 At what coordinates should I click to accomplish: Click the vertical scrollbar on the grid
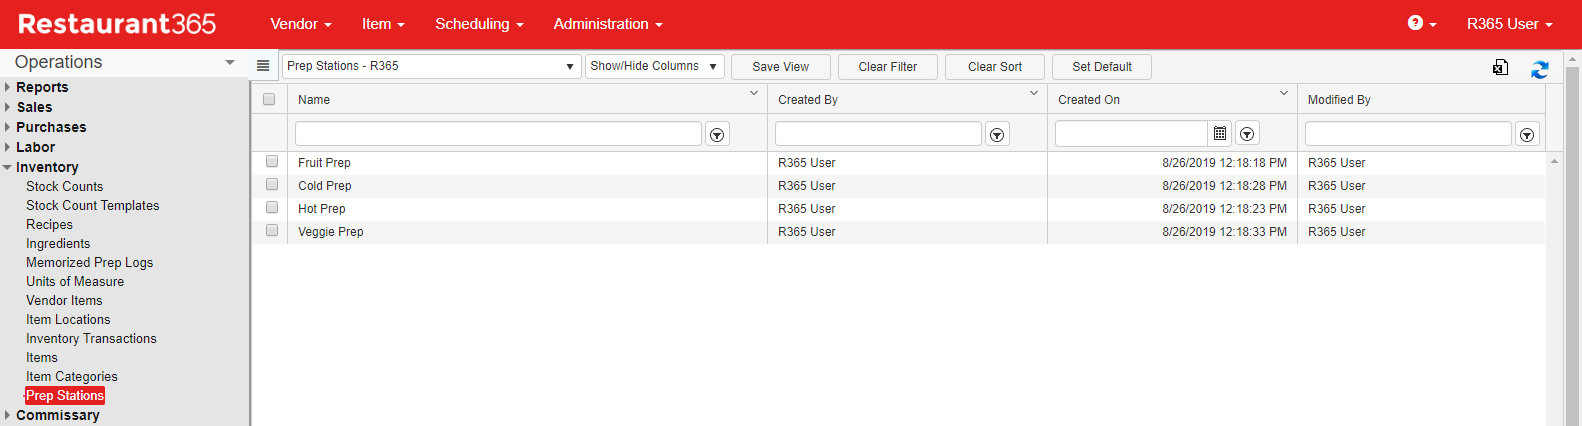click(1554, 288)
